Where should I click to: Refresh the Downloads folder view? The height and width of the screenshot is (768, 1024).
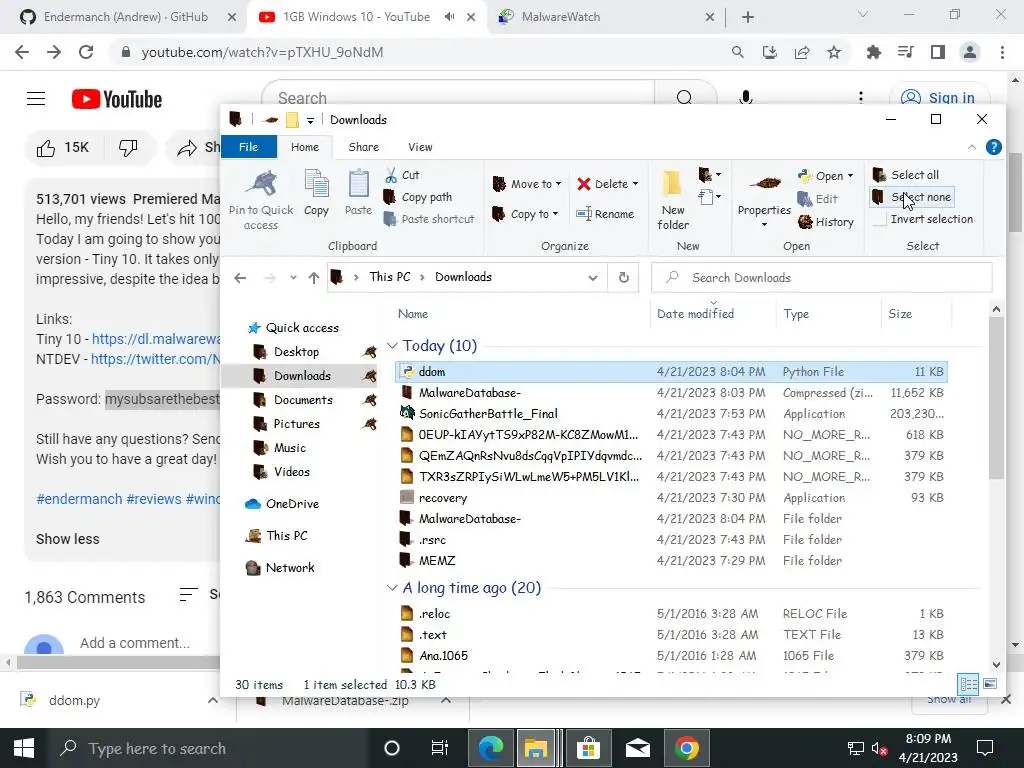point(624,278)
